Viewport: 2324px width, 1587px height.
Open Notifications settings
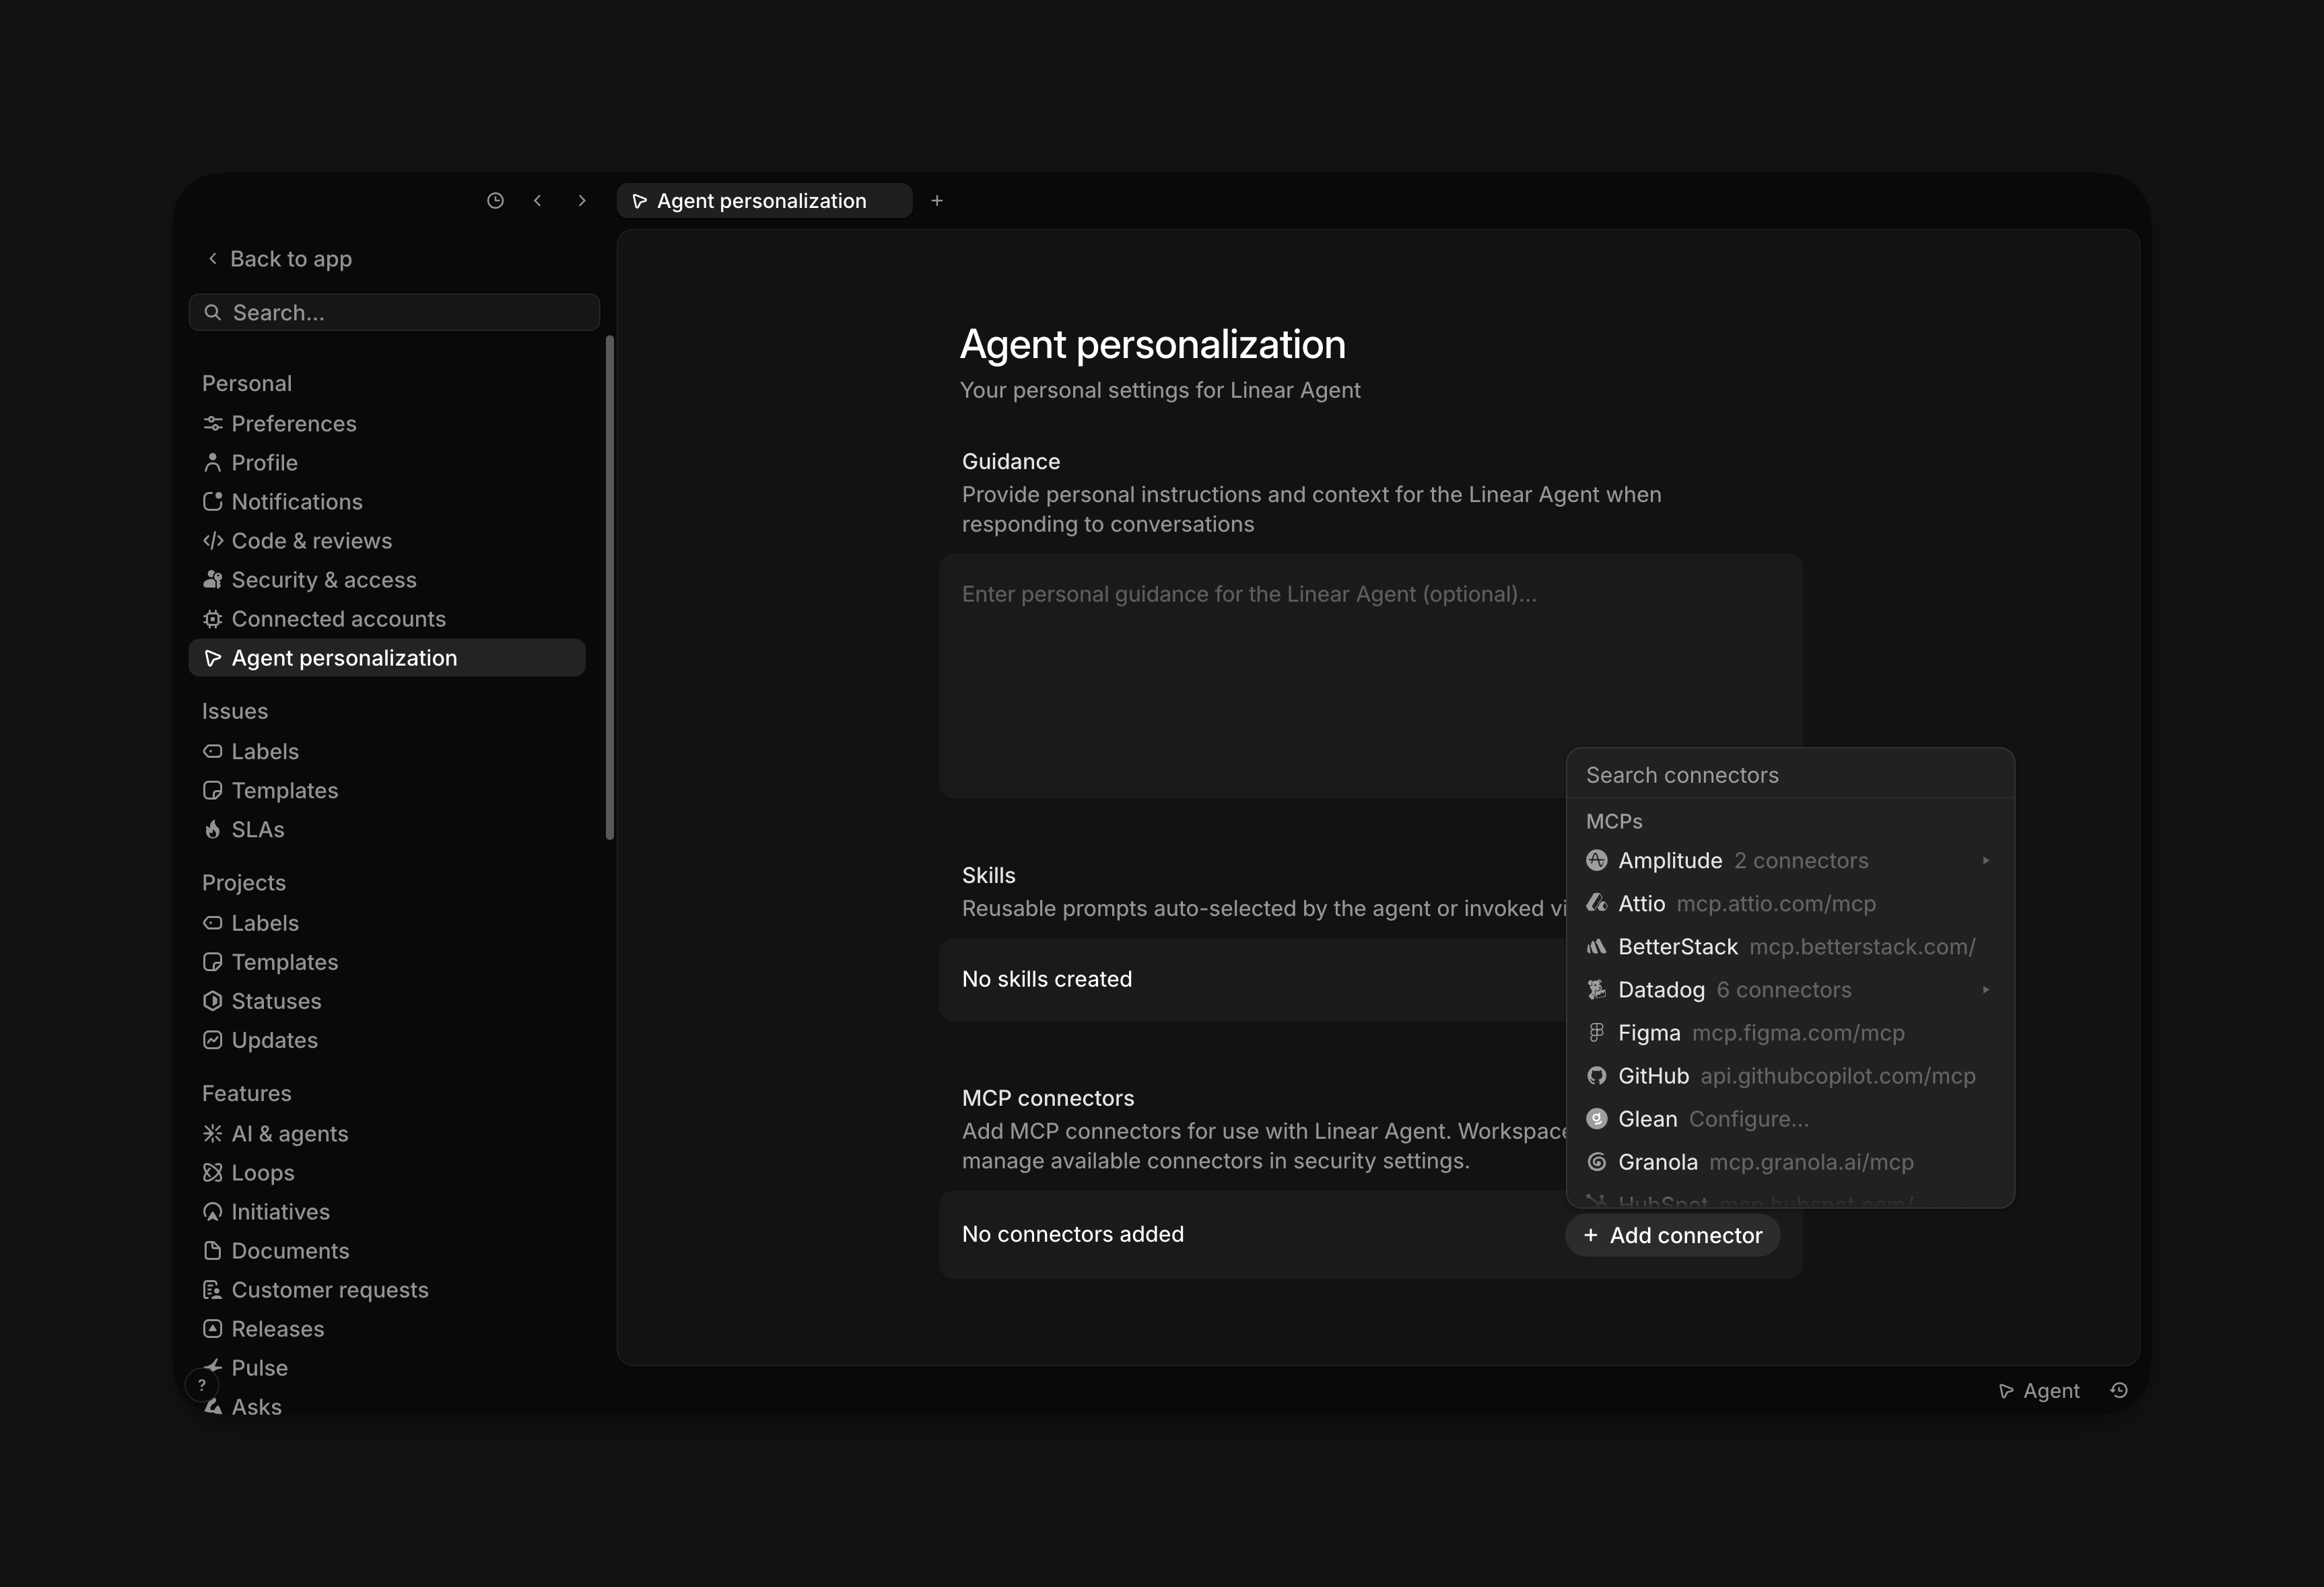pyautogui.click(x=387, y=501)
